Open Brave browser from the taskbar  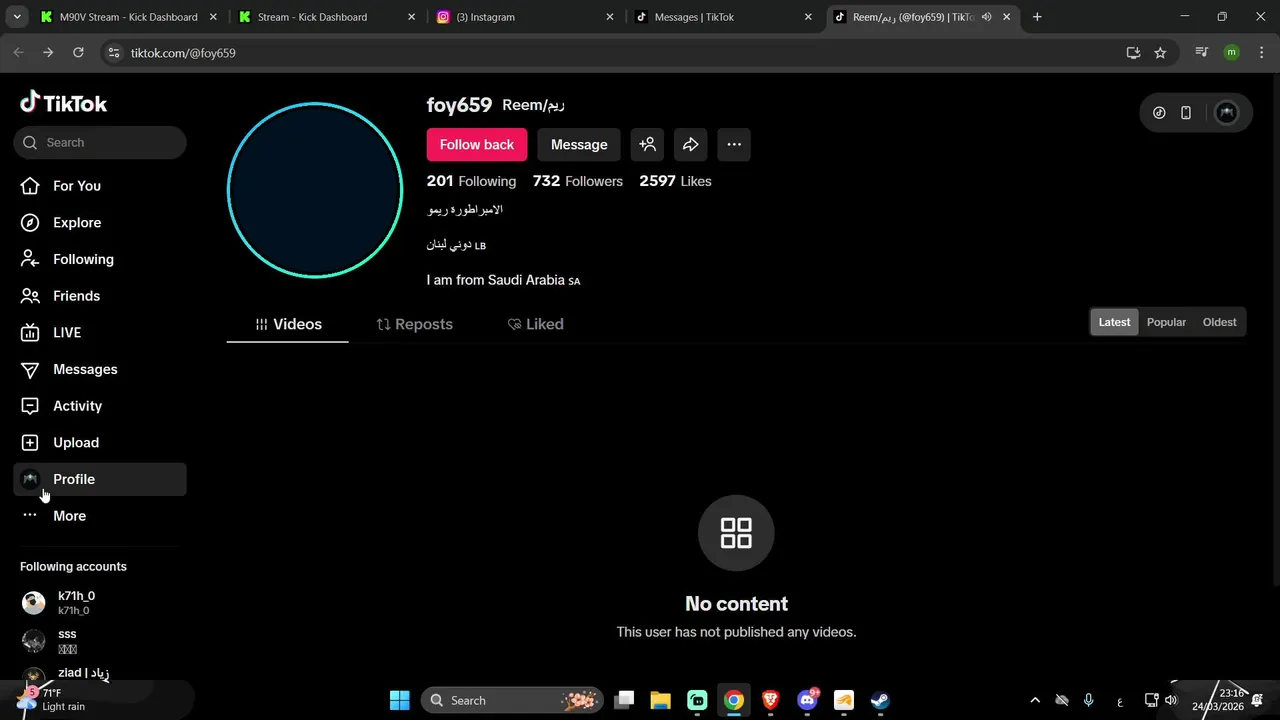(x=771, y=700)
